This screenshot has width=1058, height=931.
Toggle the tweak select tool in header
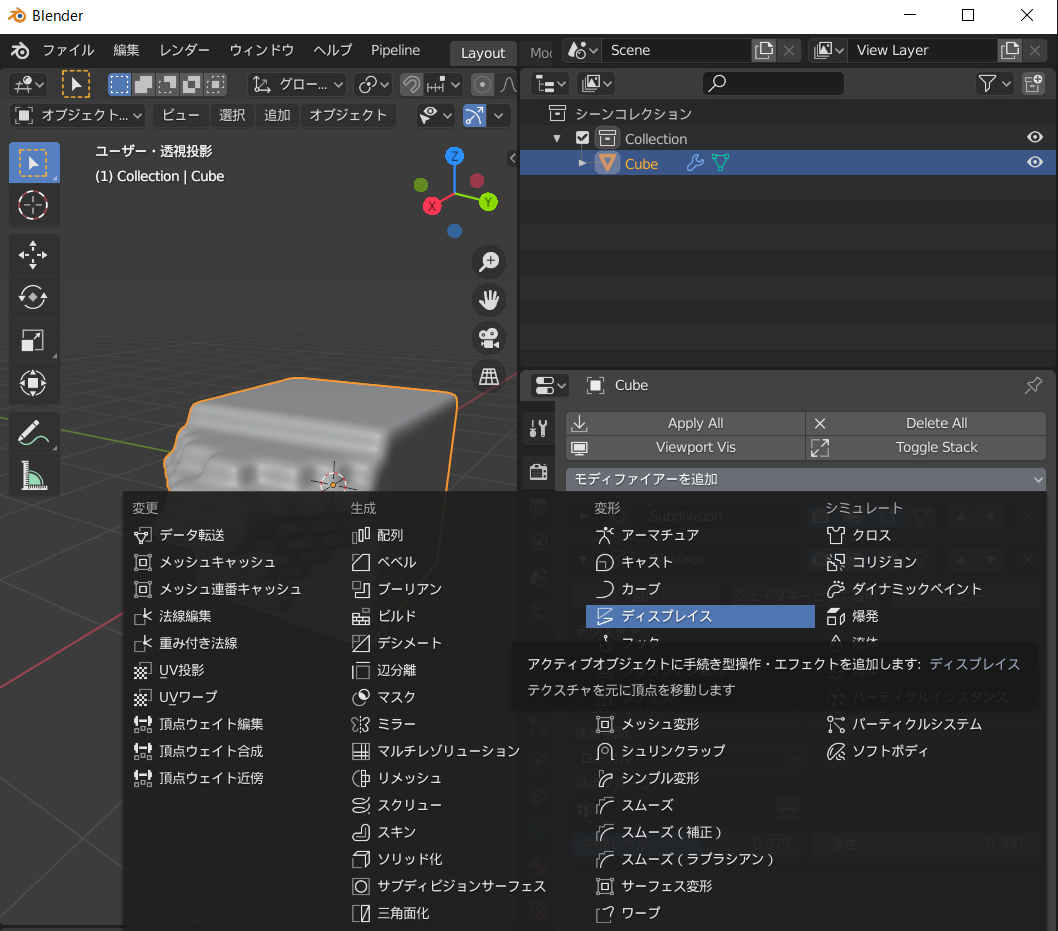click(x=76, y=84)
